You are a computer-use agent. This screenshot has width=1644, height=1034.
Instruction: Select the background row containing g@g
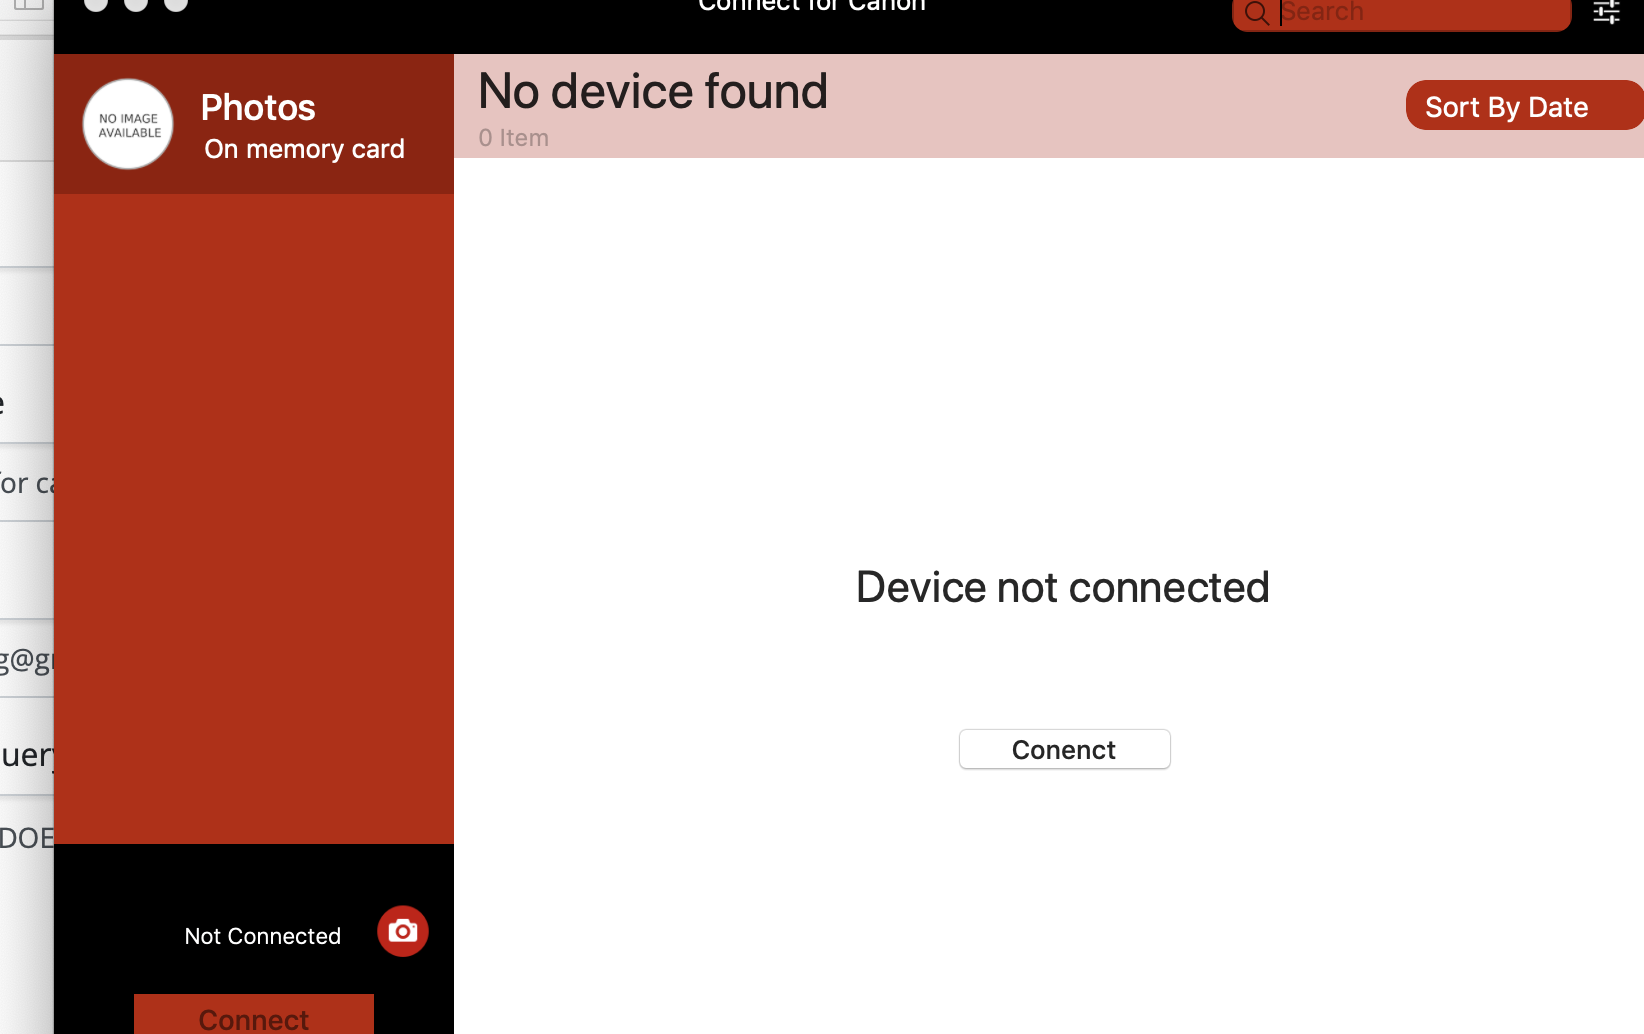(x=27, y=658)
